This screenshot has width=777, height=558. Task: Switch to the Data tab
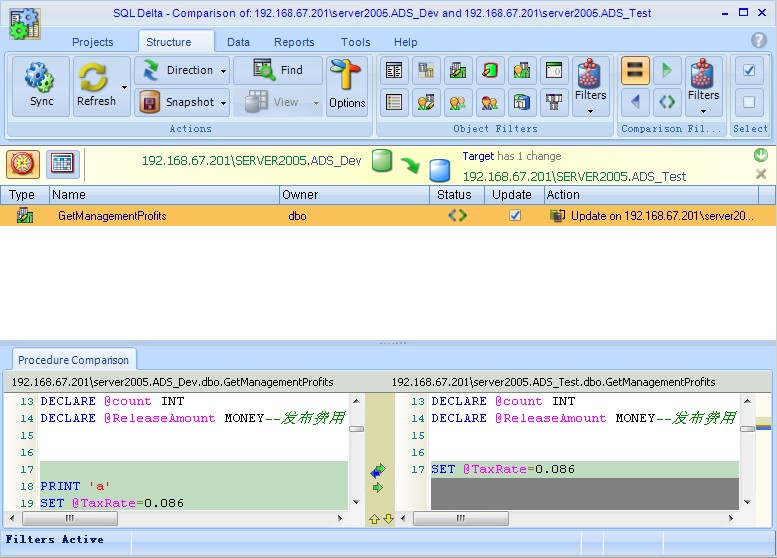pos(238,42)
